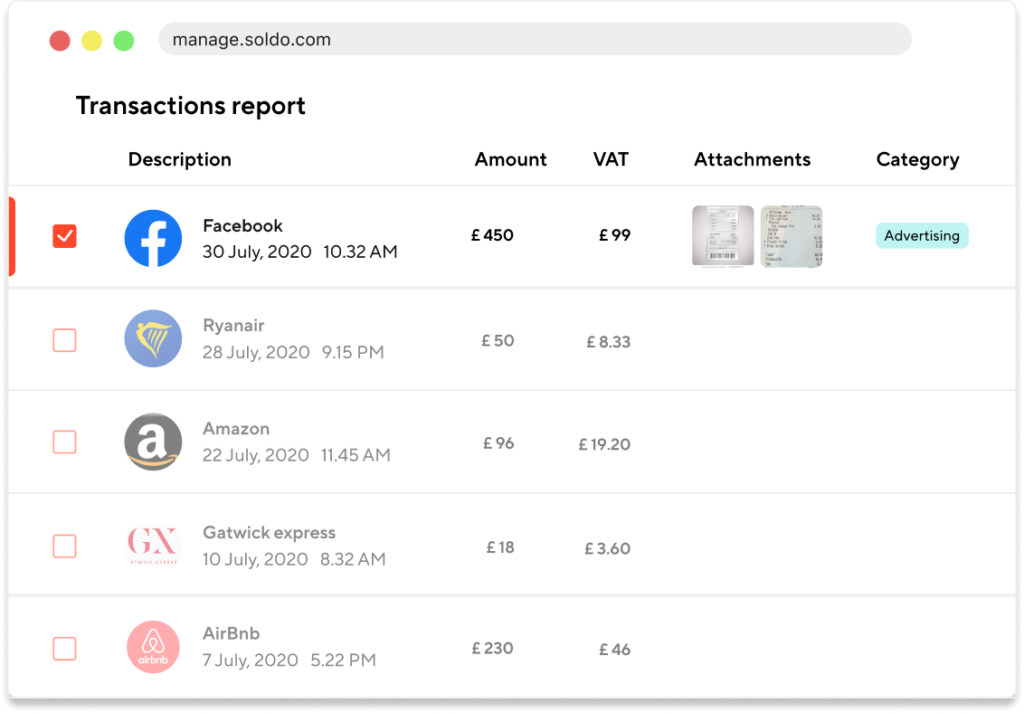Click the date 22 July, 2020
Image resolution: width=1024 pixels, height=713 pixels.
tap(256, 455)
